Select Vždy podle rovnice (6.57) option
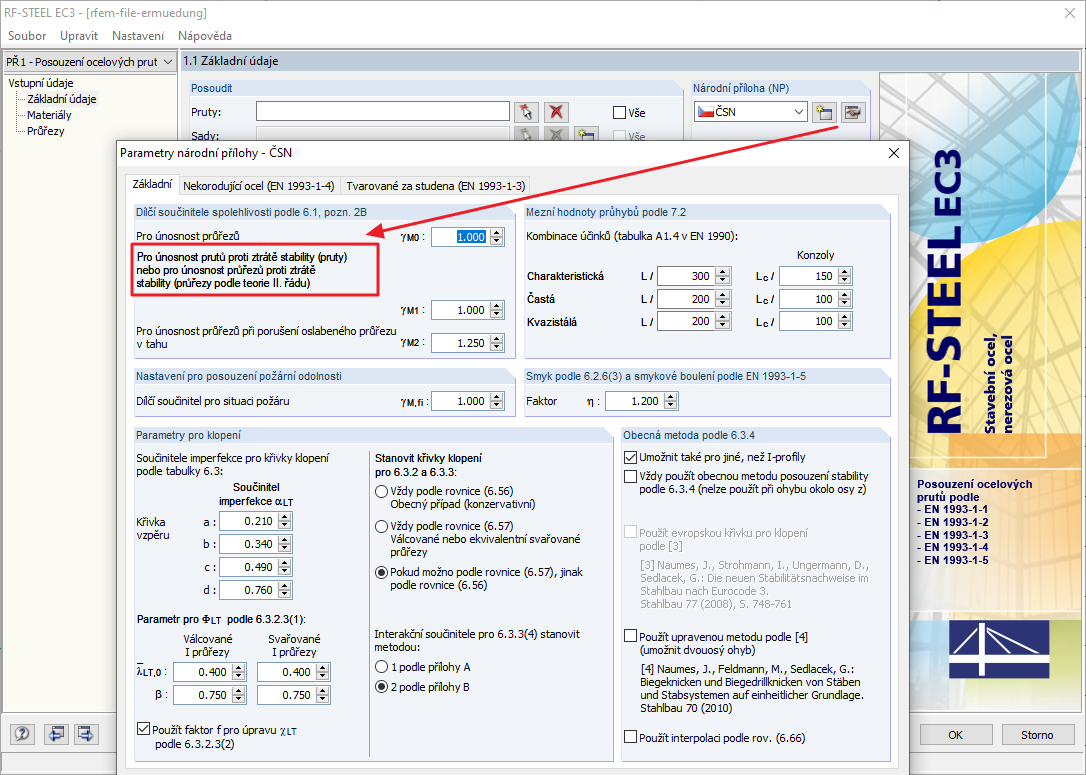 381,526
